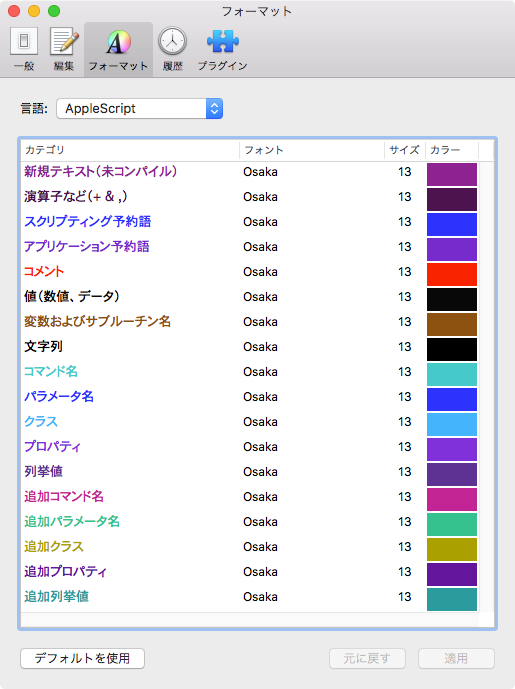Expand the 言語 AppleScript dropdown
Screen dimensions: 515x689
tap(139, 109)
